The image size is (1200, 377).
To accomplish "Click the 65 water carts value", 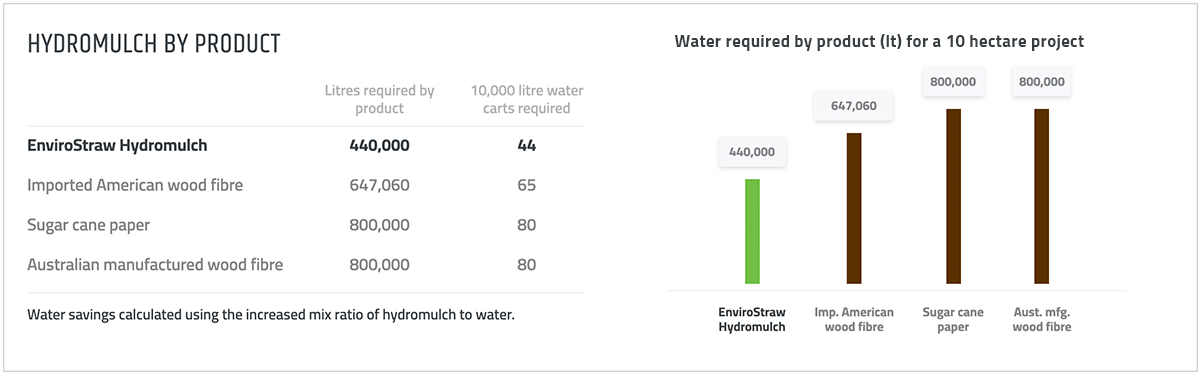I will click(x=527, y=185).
